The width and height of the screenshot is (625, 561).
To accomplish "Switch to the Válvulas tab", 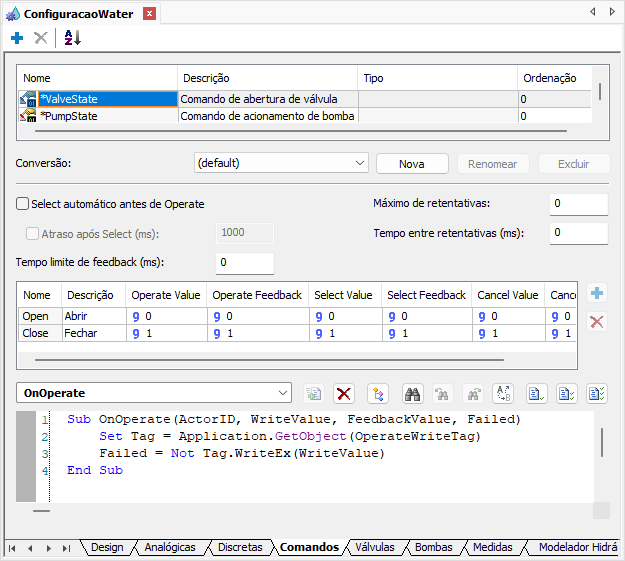I will coord(374,548).
